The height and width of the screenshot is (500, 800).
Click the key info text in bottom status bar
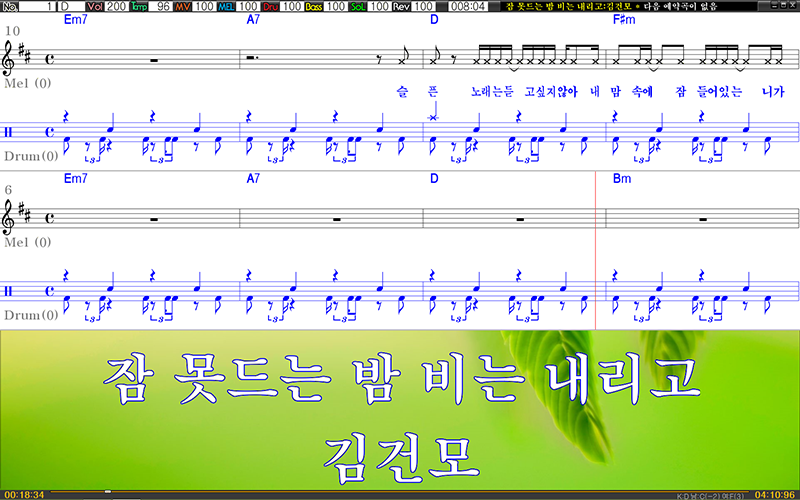[710, 496]
